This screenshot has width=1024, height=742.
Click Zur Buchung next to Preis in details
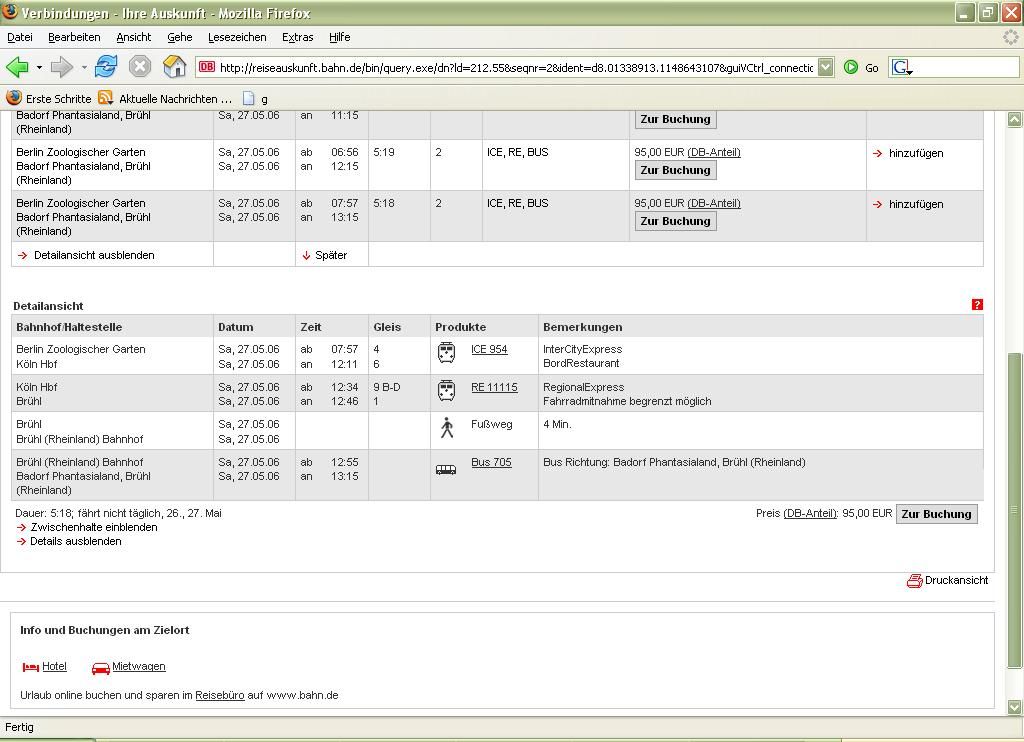pyautogui.click(x=936, y=514)
